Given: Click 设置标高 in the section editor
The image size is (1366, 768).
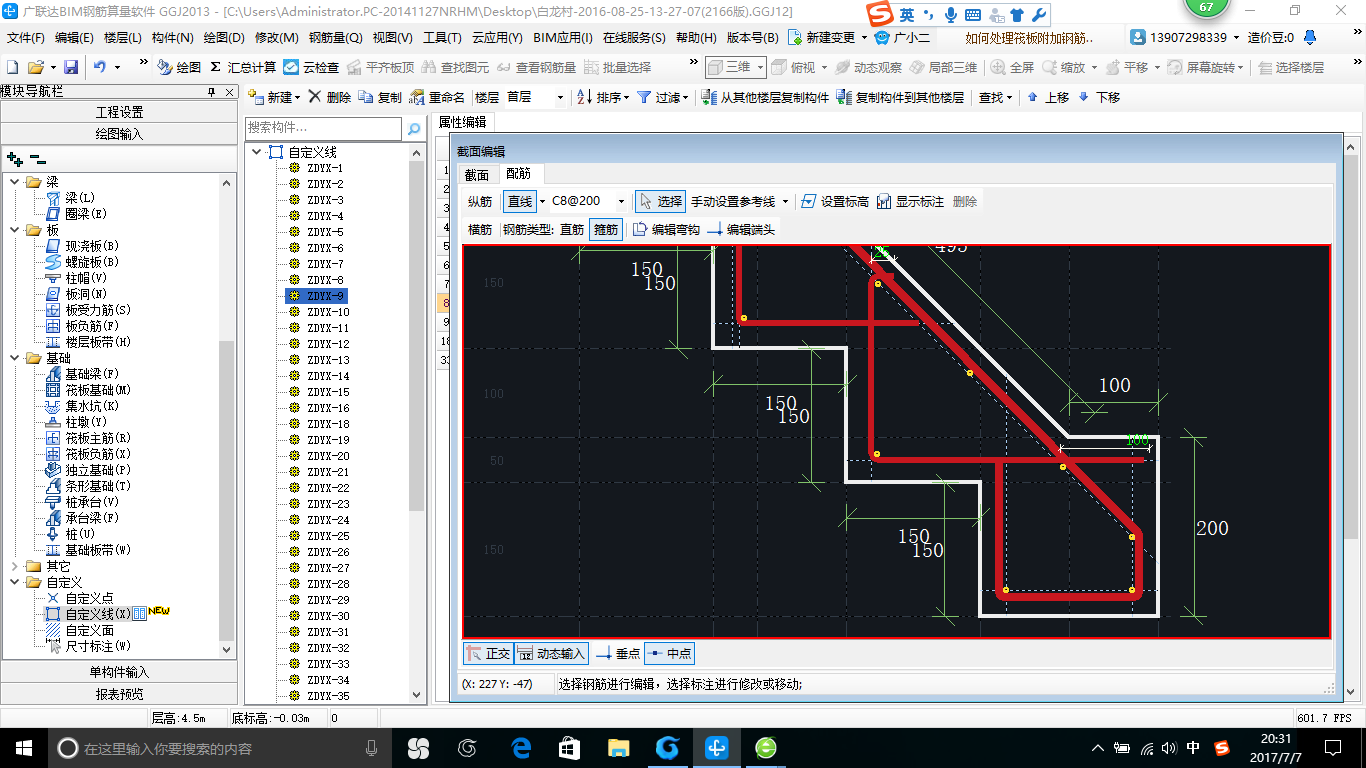Looking at the screenshot, I should pos(834,201).
